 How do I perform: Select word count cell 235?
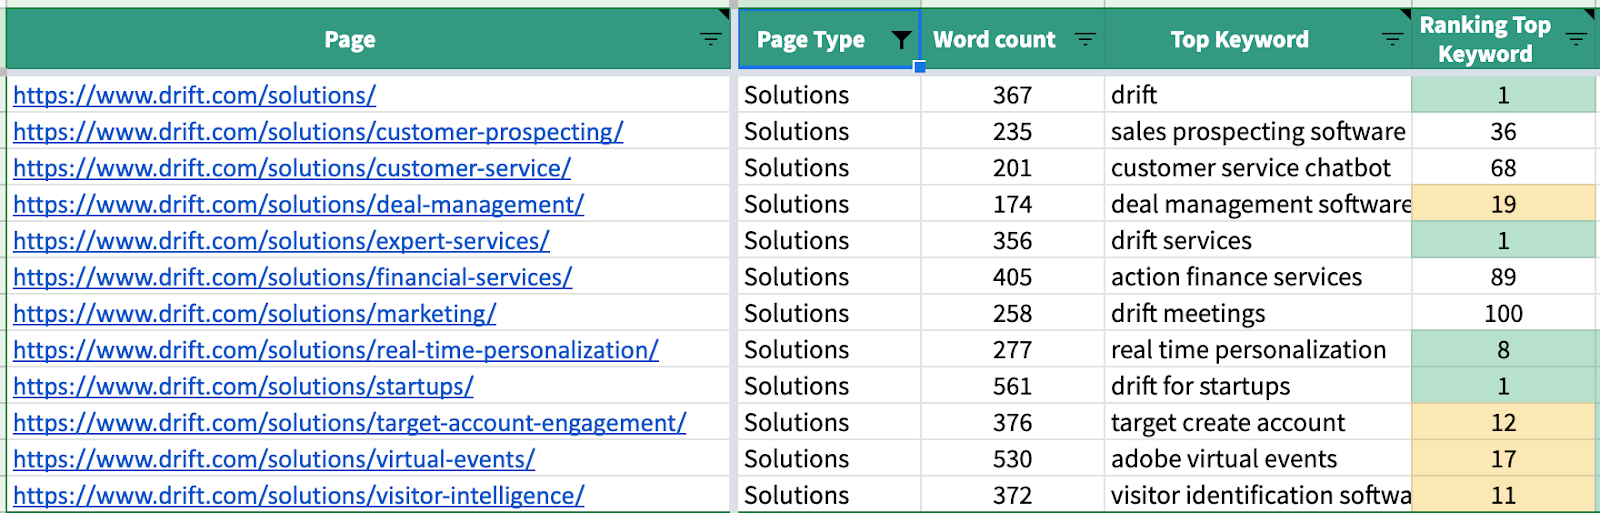(1012, 132)
